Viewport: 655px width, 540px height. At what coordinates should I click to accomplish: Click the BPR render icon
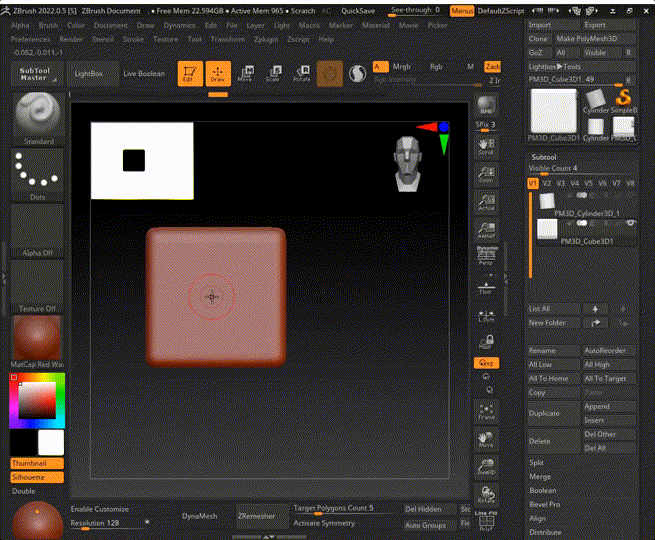click(x=487, y=107)
